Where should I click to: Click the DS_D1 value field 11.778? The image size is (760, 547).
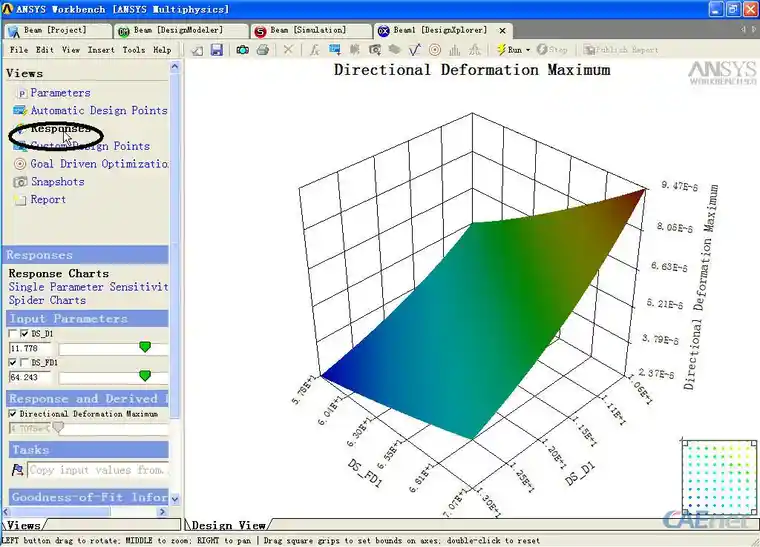[30, 348]
